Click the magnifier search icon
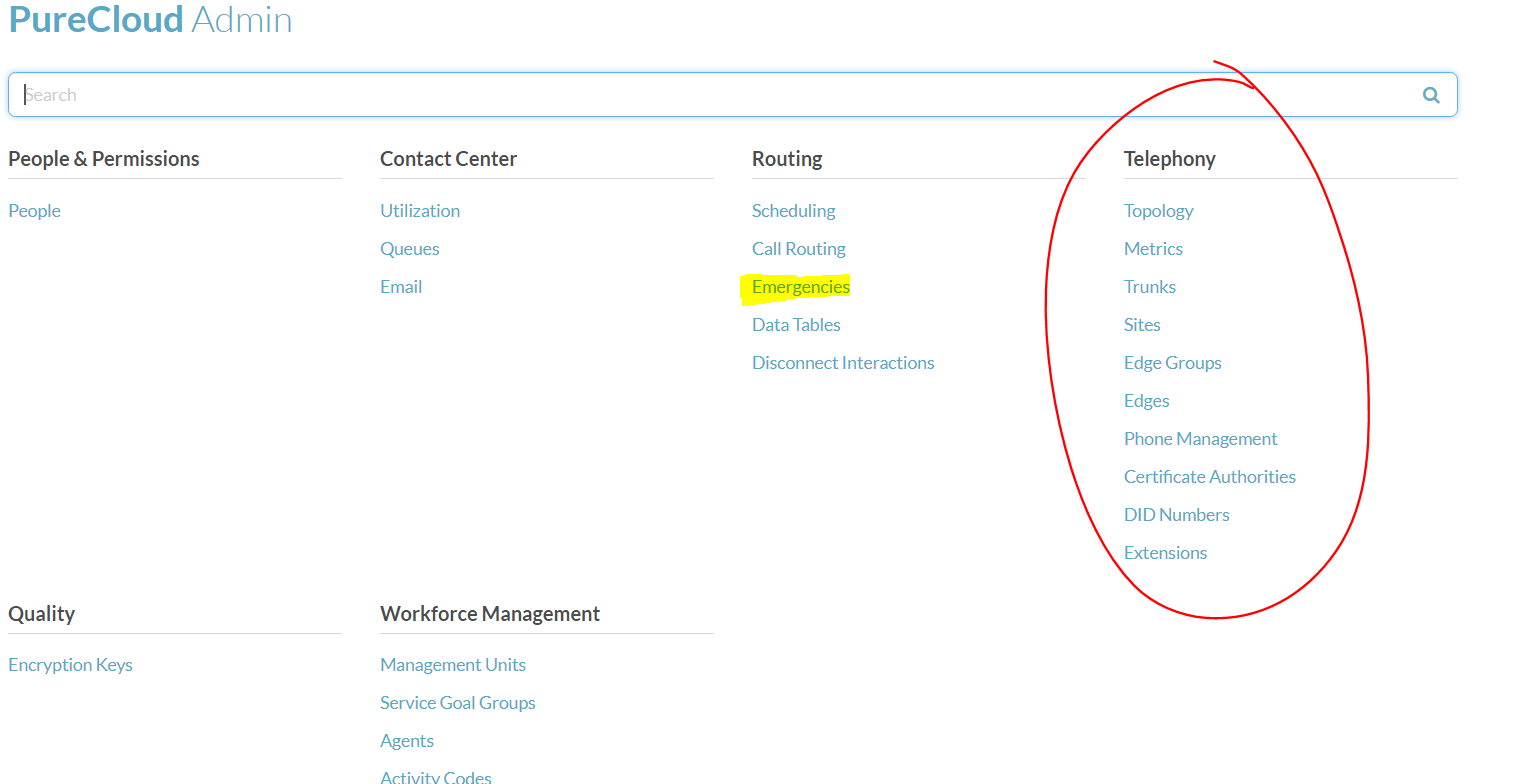The image size is (1523, 784). coord(1431,95)
